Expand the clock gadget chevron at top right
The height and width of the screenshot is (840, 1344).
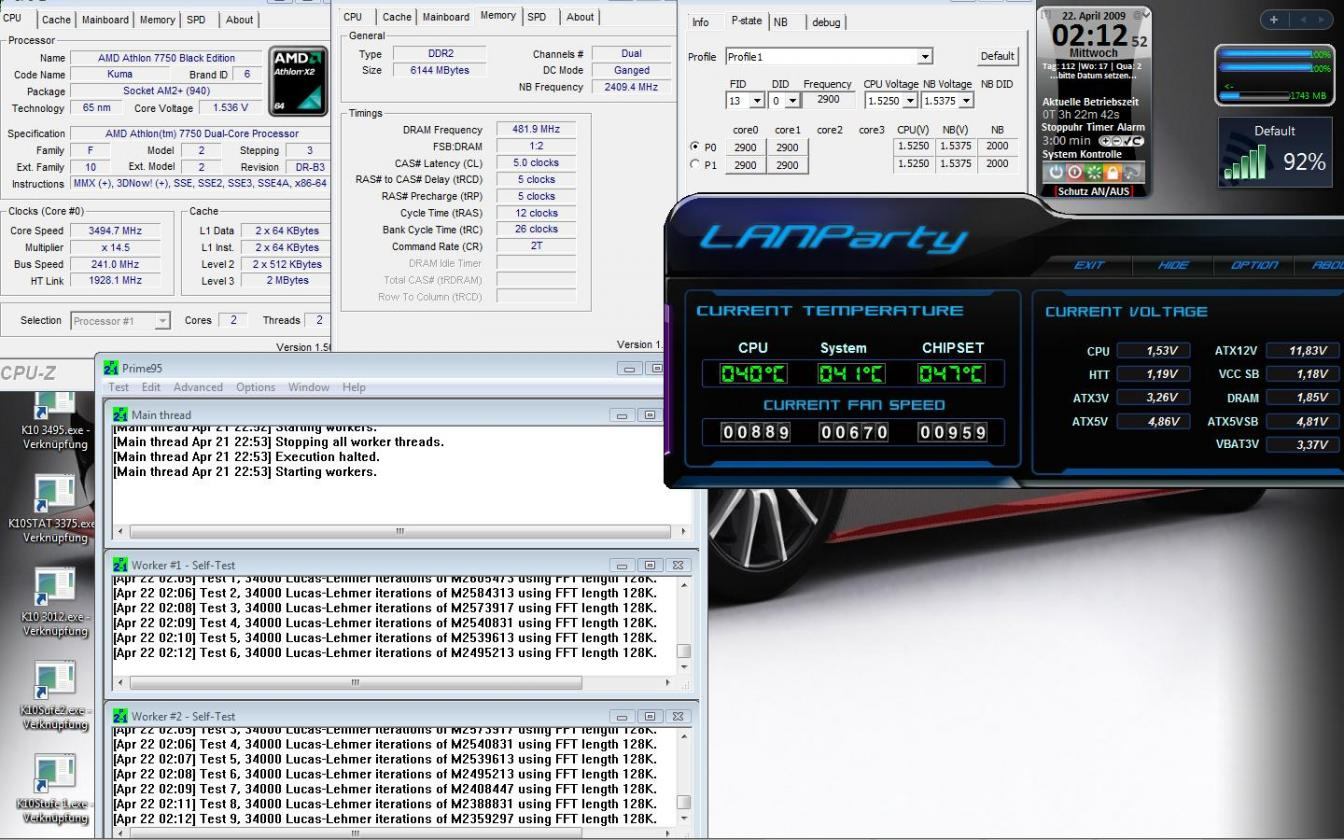pos(1146,14)
